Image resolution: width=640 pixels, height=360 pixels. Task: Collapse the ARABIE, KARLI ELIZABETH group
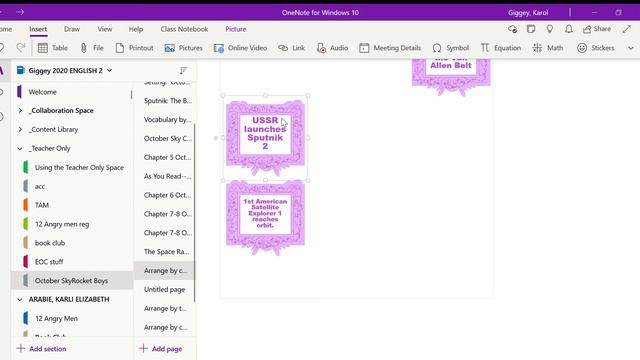pos(20,300)
